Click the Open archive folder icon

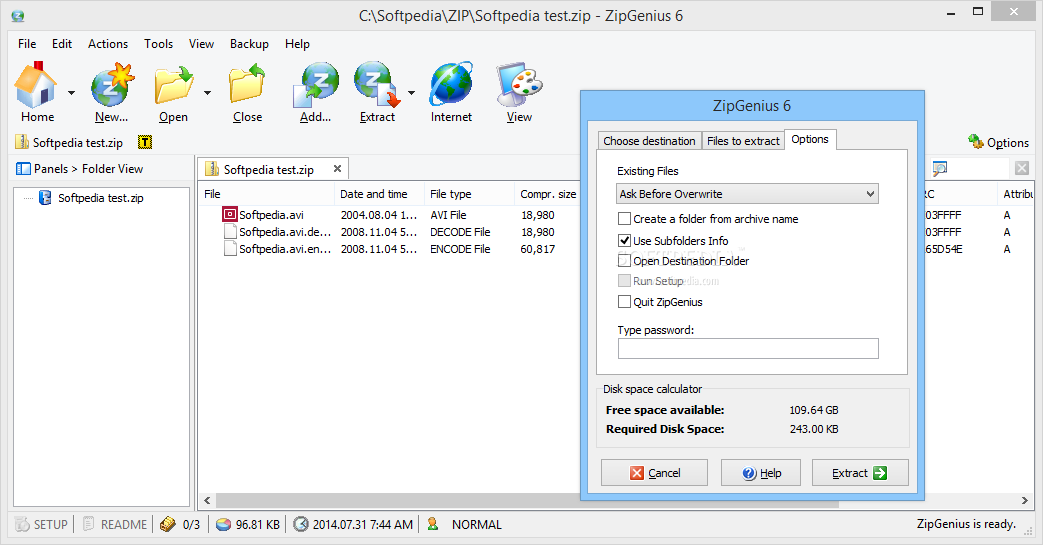[174, 85]
